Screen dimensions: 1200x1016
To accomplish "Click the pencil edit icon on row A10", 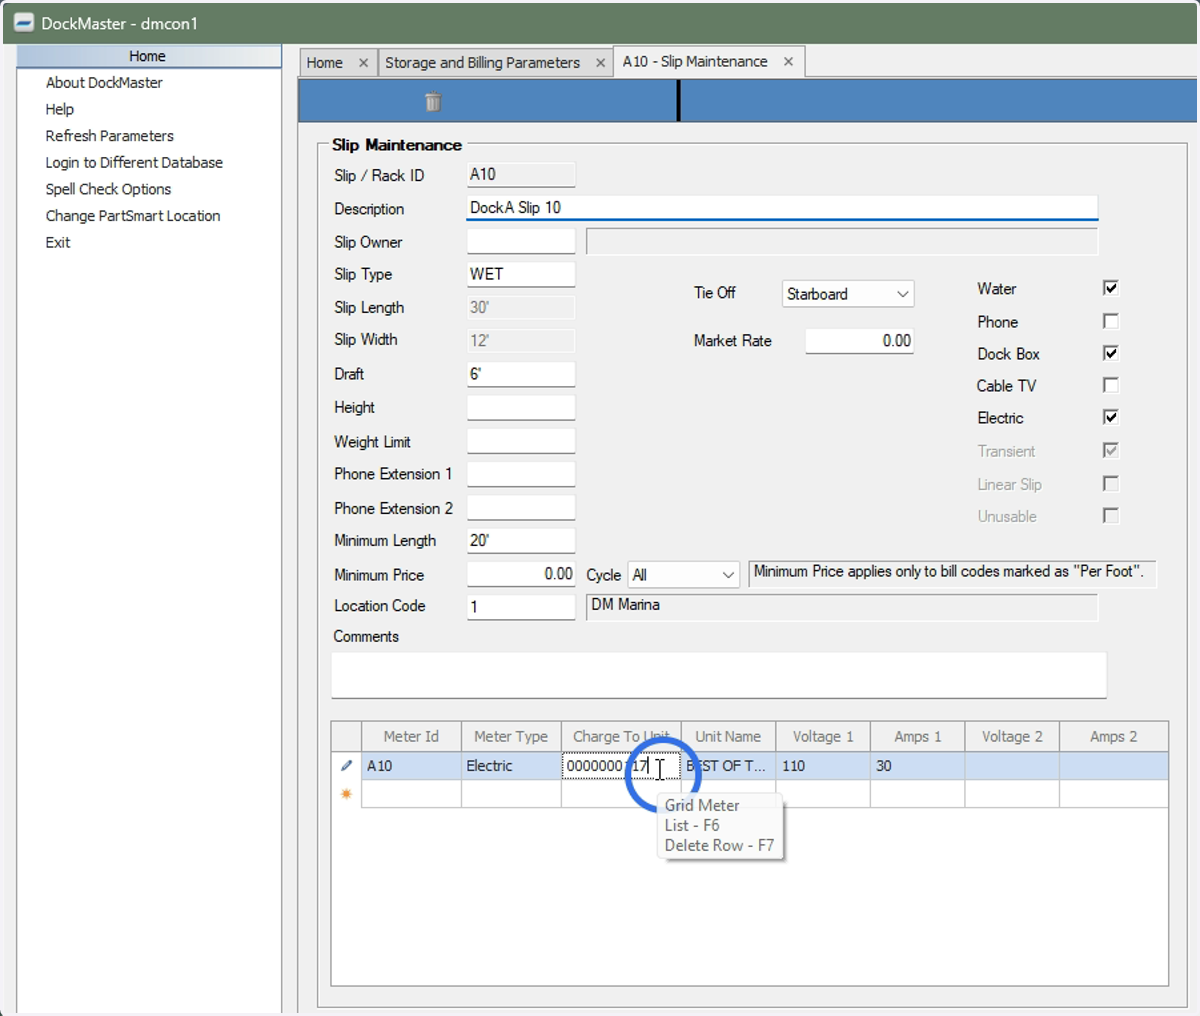I will tap(346, 766).
